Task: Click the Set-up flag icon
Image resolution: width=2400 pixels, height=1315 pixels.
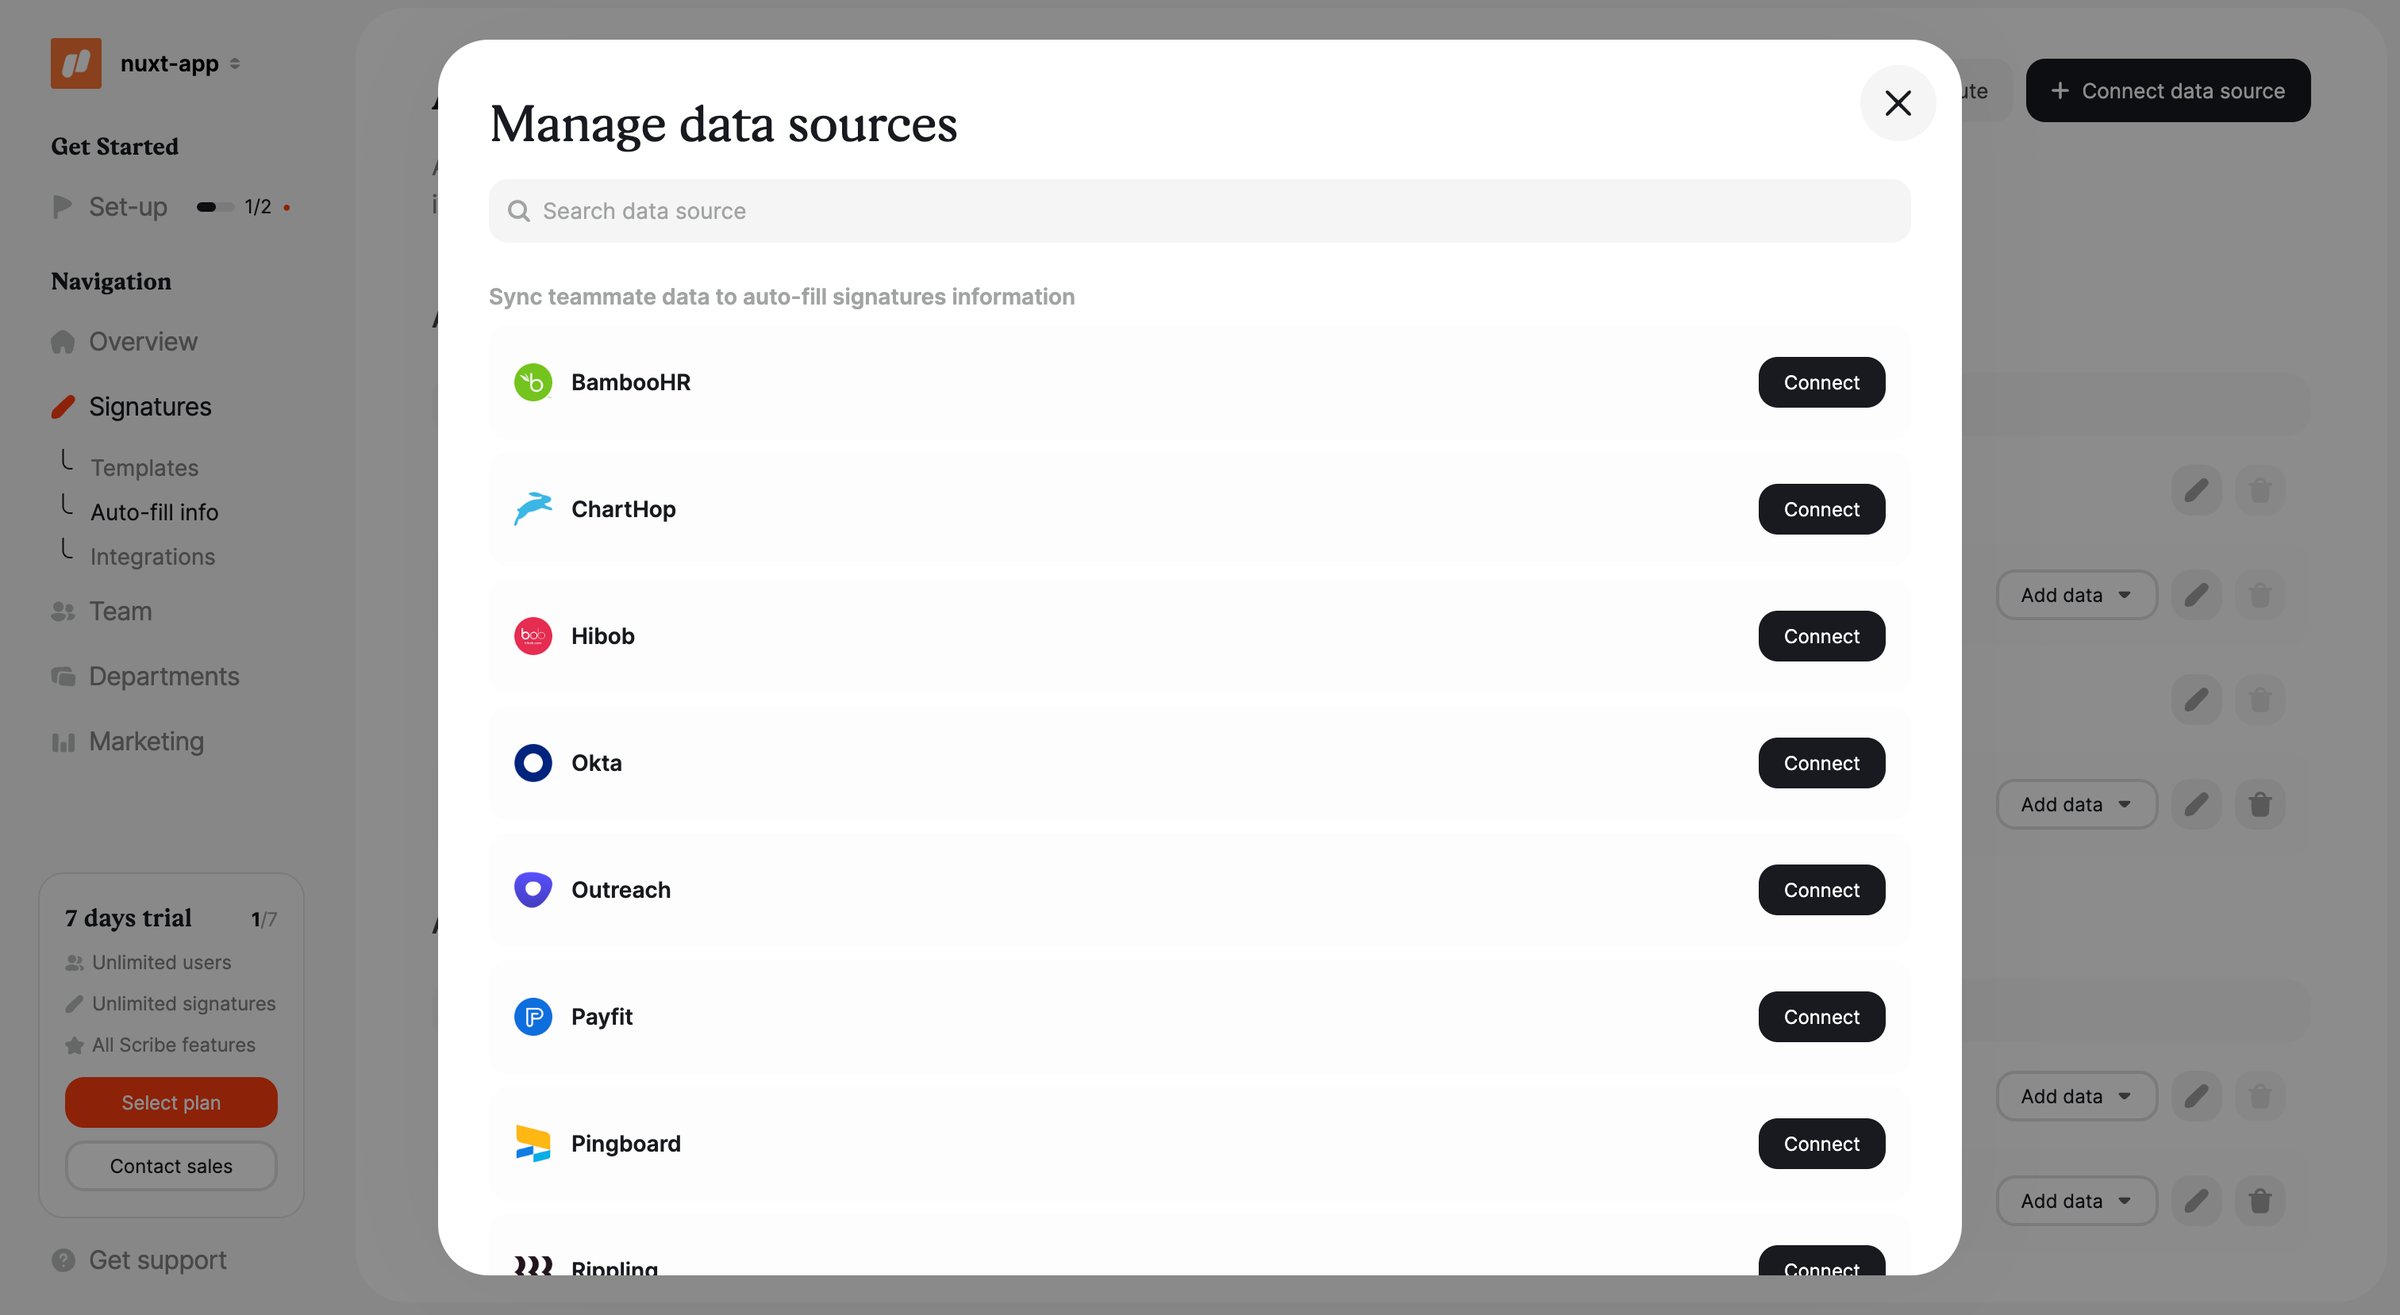Action: (62, 207)
